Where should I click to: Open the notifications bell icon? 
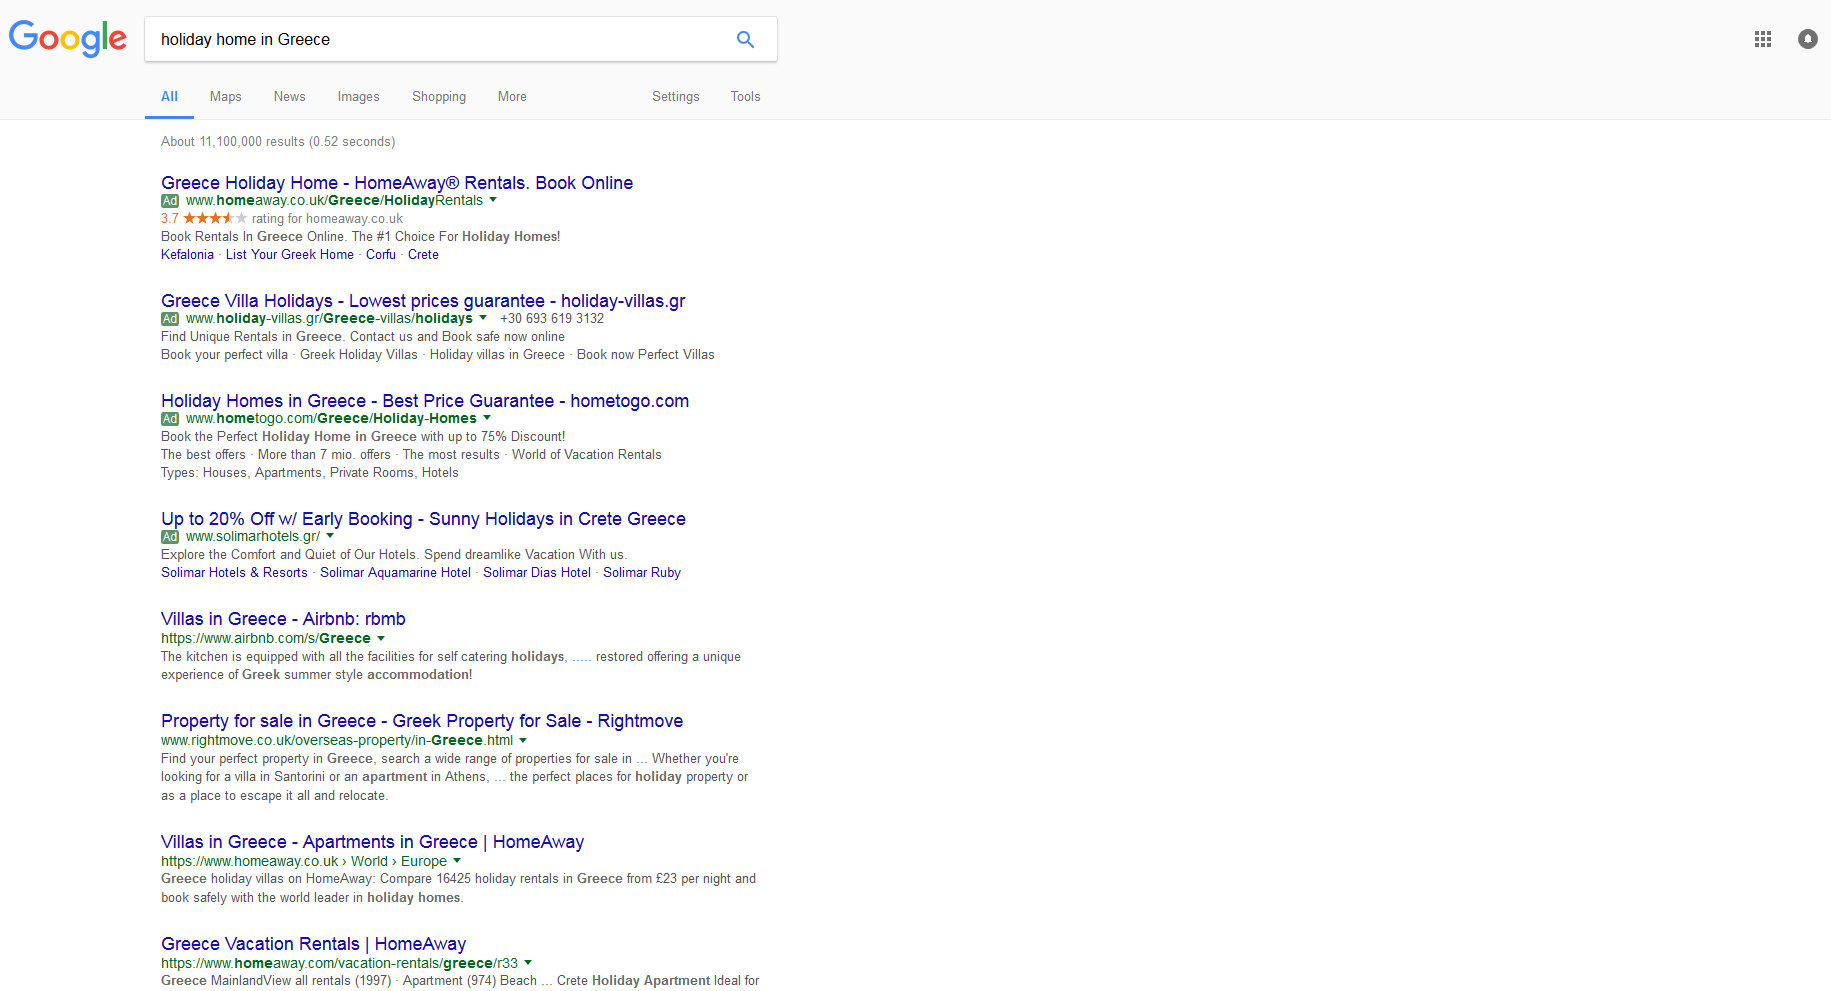(x=1808, y=39)
